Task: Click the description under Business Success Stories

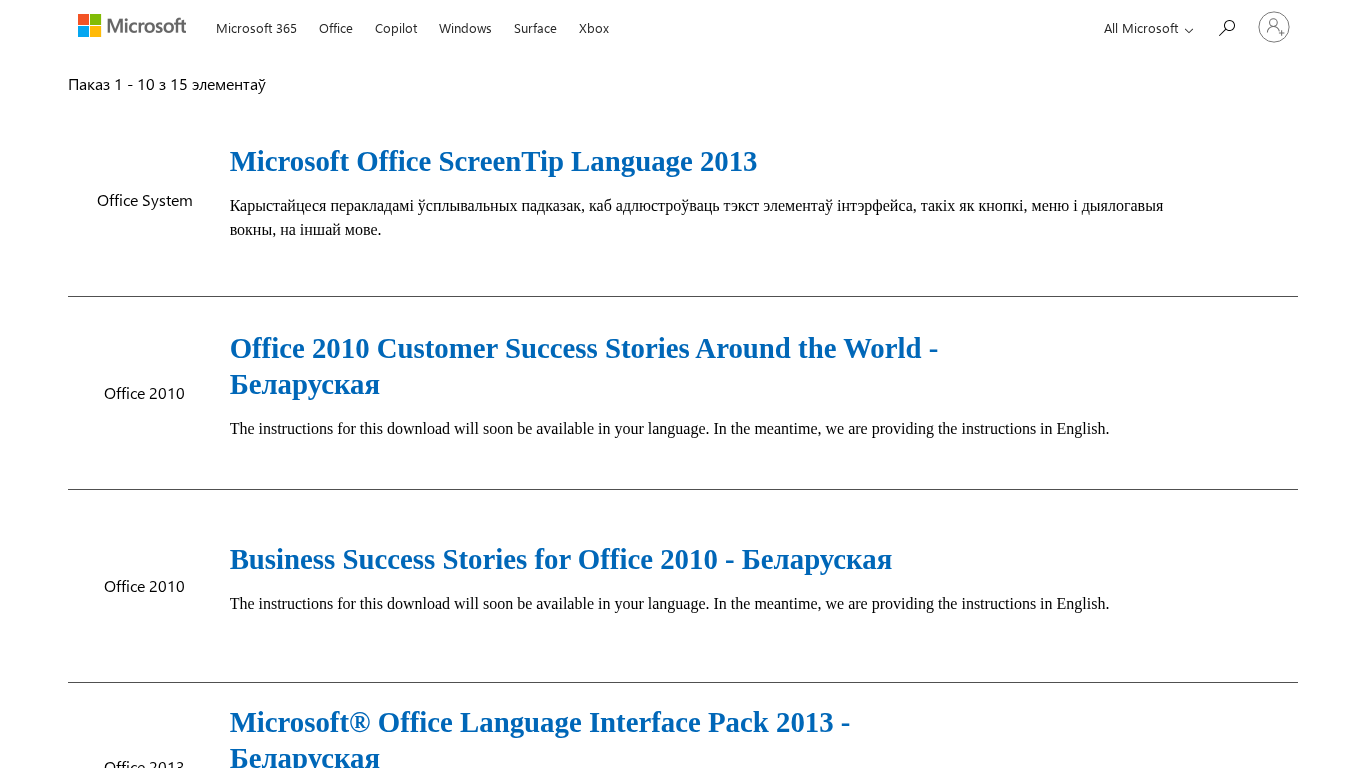Action: tap(669, 604)
